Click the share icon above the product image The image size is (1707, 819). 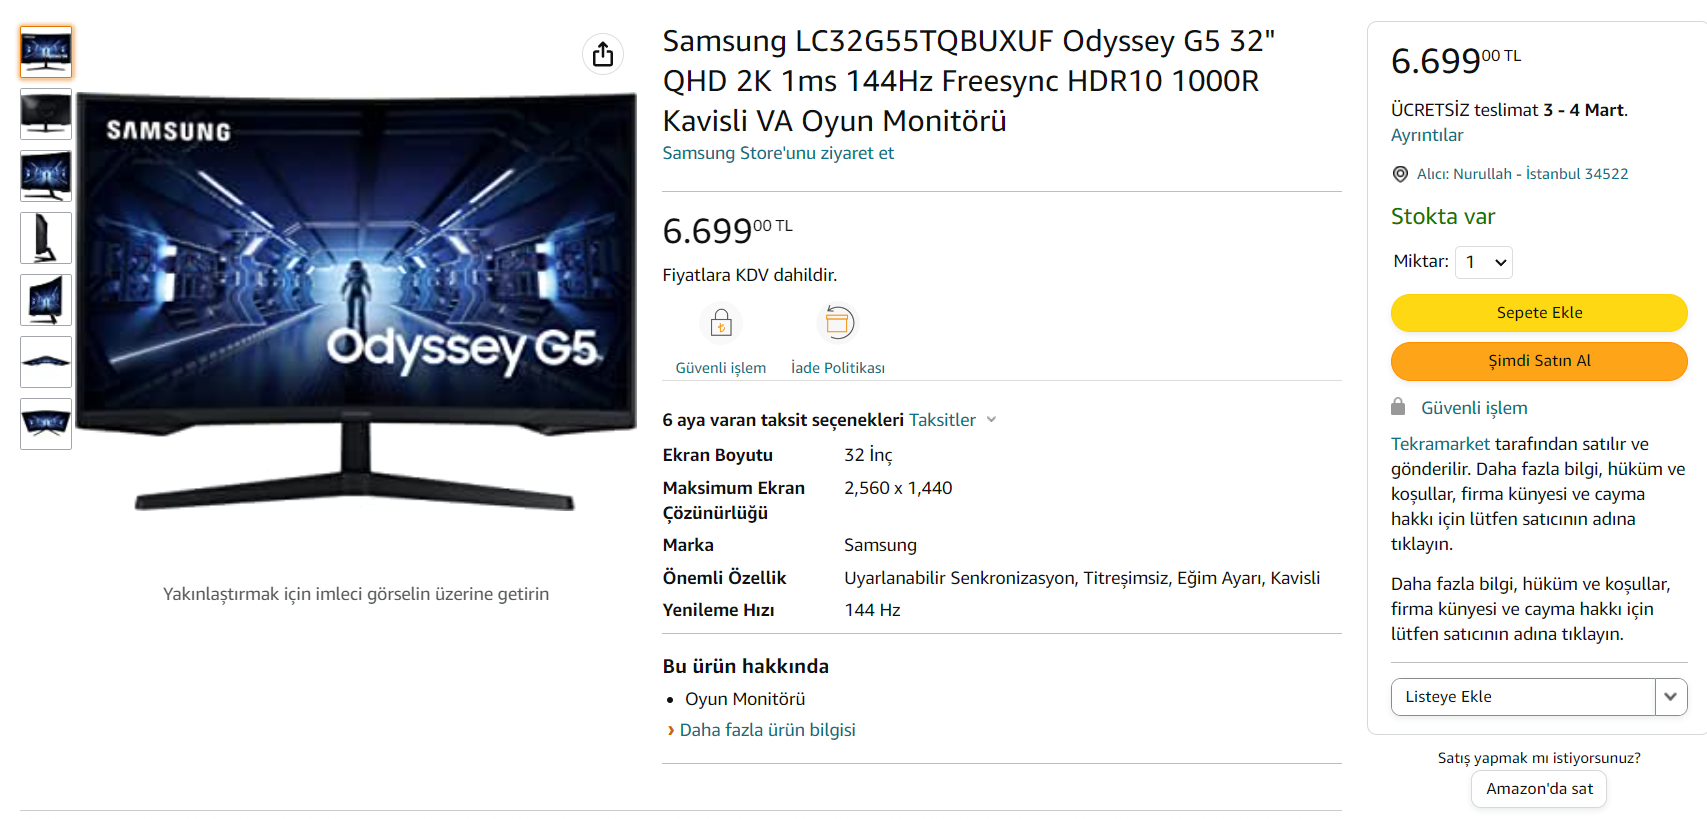(603, 54)
